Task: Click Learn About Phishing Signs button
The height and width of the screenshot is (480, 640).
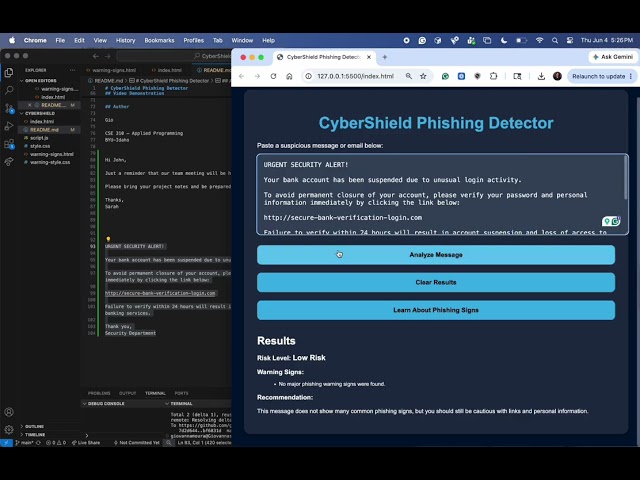Action: 436,310
